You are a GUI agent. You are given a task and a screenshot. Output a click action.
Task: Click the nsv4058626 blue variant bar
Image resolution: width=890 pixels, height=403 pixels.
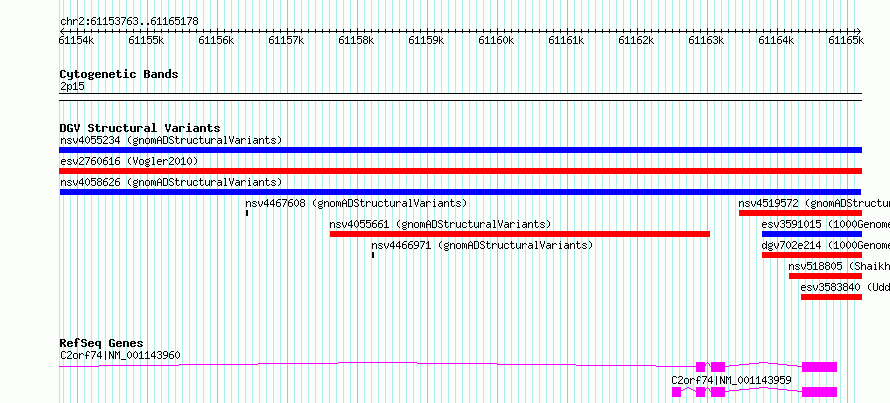click(460, 192)
